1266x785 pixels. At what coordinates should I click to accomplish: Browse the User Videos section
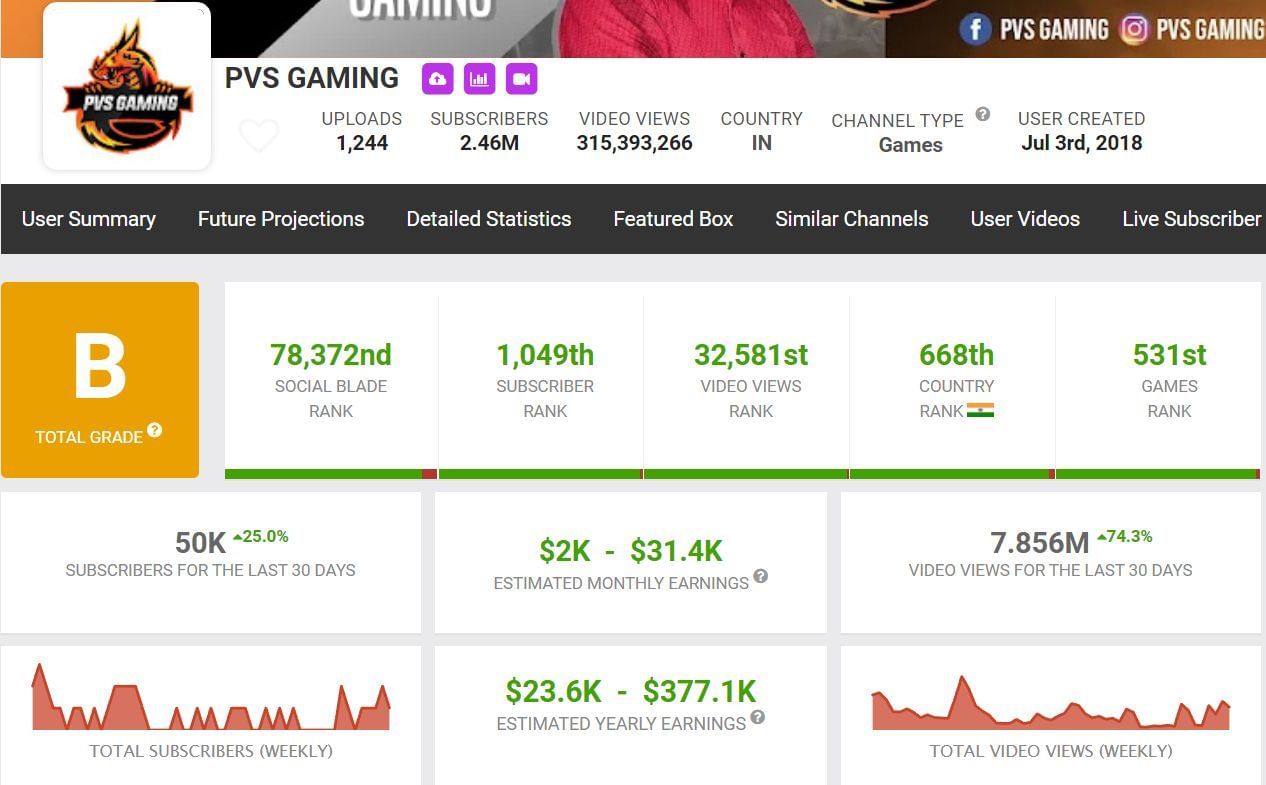click(1025, 219)
